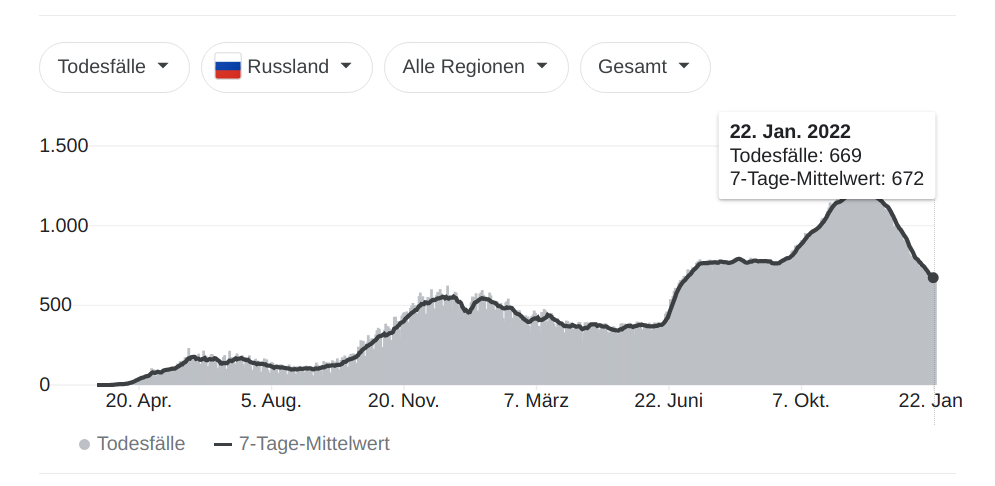Image resolution: width=995 pixels, height=486 pixels.
Task: Click the arrow beside Alle Regionen
Action: (x=542, y=67)
